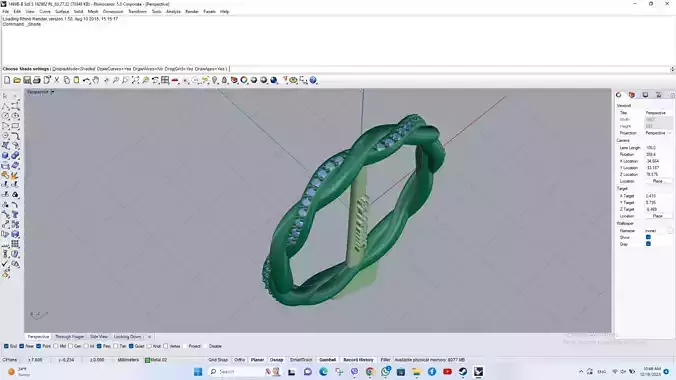Click the Lens Length value field
The image size is (676, 380).
pyautogui.click(x=658, y=148)
